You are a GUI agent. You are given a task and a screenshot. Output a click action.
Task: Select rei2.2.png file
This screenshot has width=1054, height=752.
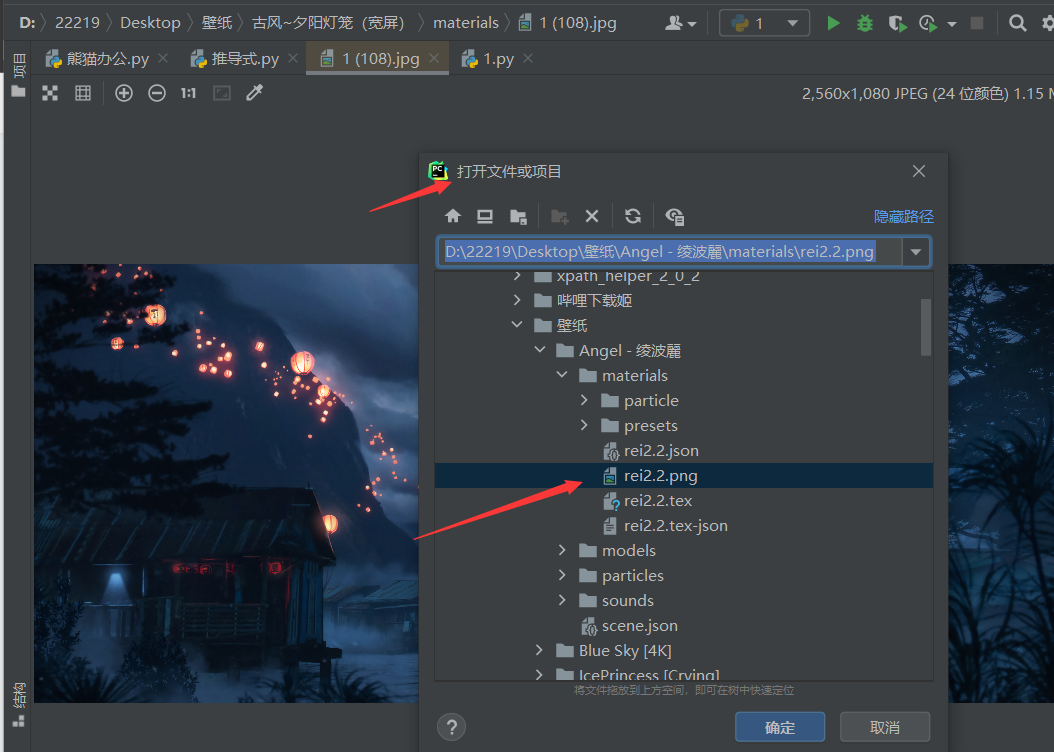click(684, 475)
